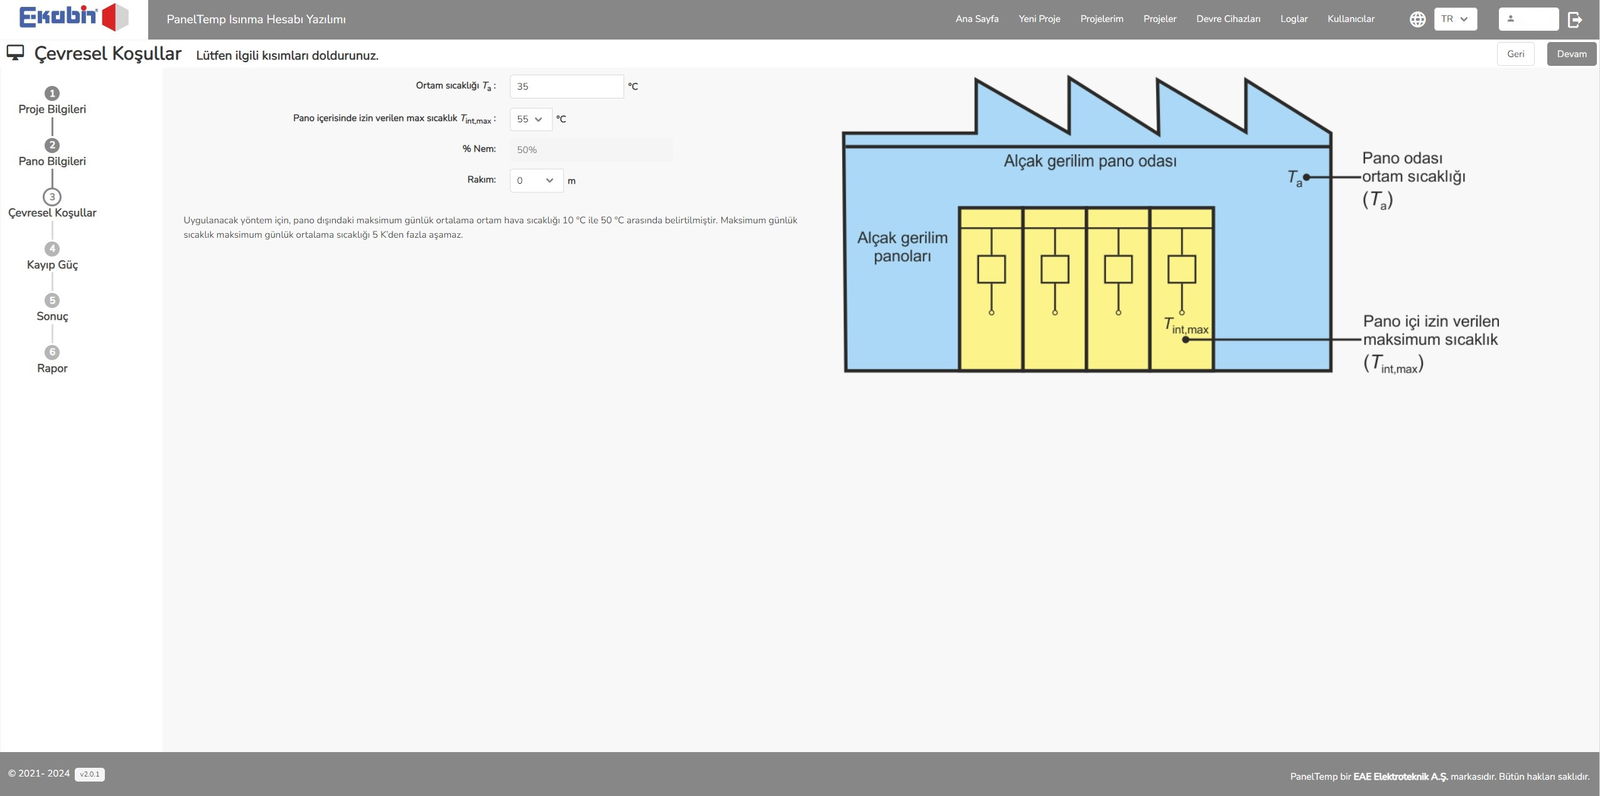
Task: Expand the Rakım altitude dropdown
Action: pos(536,181)
